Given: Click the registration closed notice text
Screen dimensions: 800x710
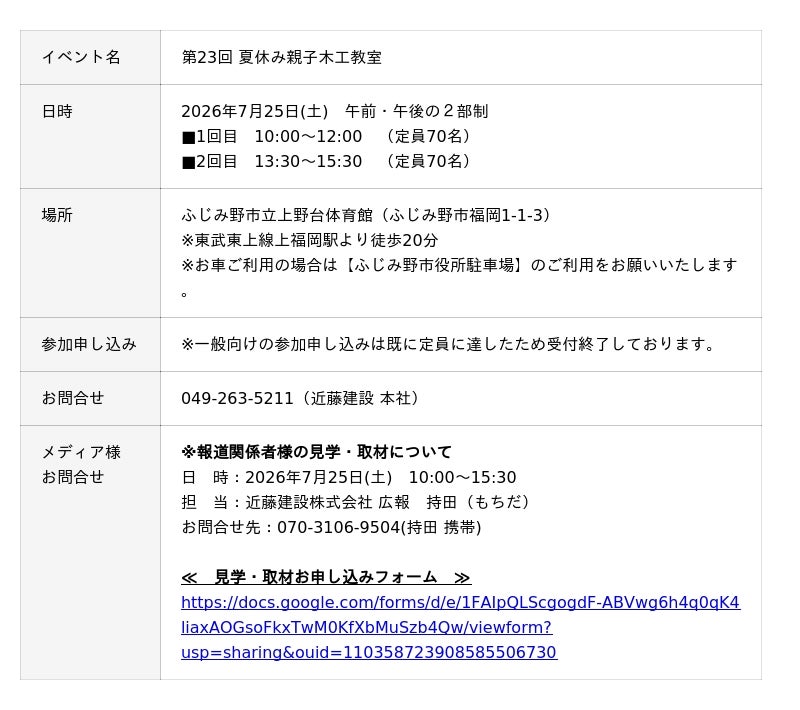Looking at the screenshot, I should tap(447, 344).
